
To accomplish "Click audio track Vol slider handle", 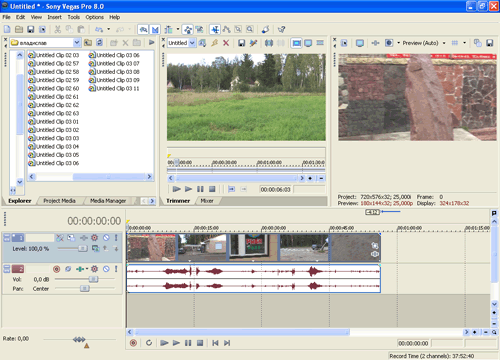I will 94,279.
